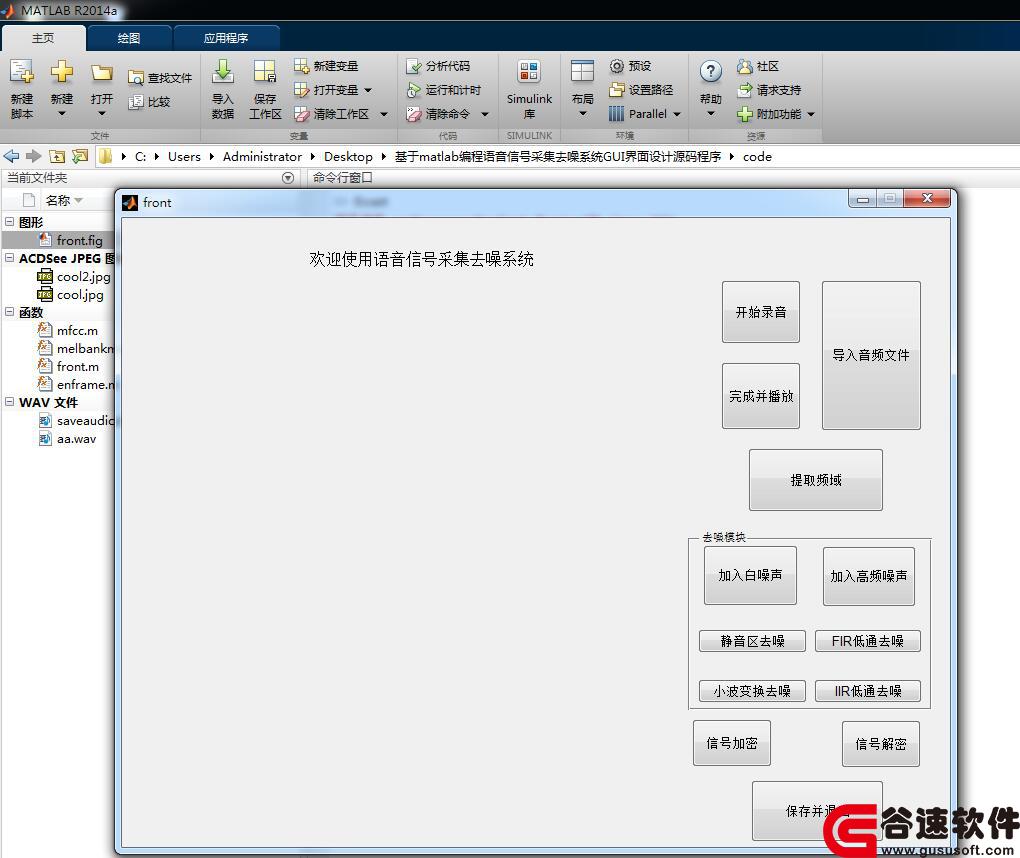This screenshot has height=858, width=1020.
Task: Click the Set Path (设置路径) icon
Action: pos(617,90)
